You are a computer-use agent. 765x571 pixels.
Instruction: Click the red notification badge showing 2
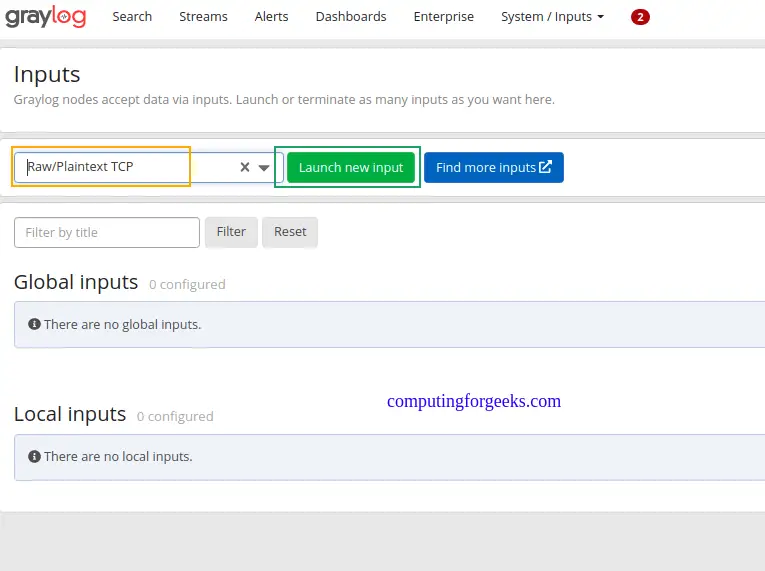640,17
